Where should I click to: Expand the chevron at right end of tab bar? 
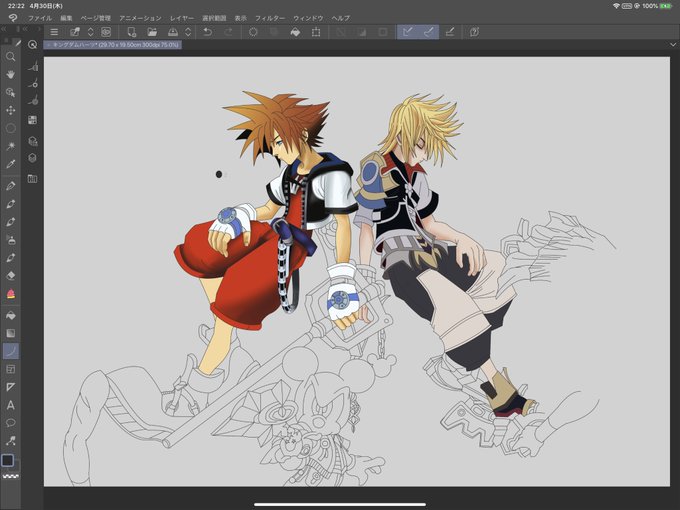click(x=673, y=45)
